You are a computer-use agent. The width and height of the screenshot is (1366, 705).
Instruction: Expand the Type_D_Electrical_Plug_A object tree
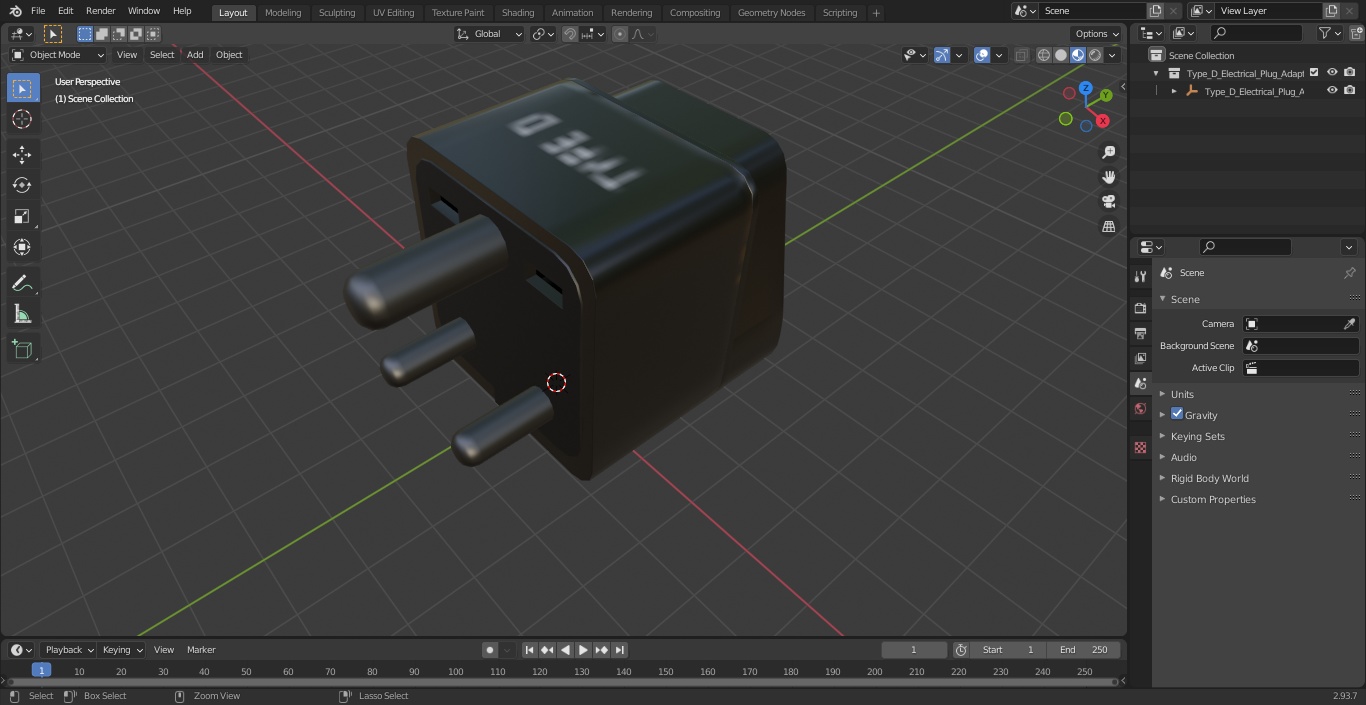1174,91
